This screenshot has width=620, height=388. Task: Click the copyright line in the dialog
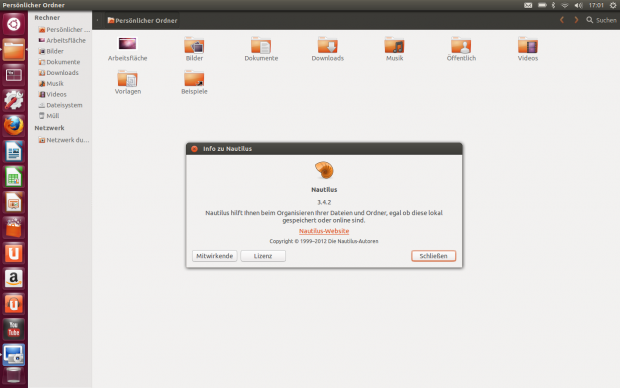tap(324, 241)
